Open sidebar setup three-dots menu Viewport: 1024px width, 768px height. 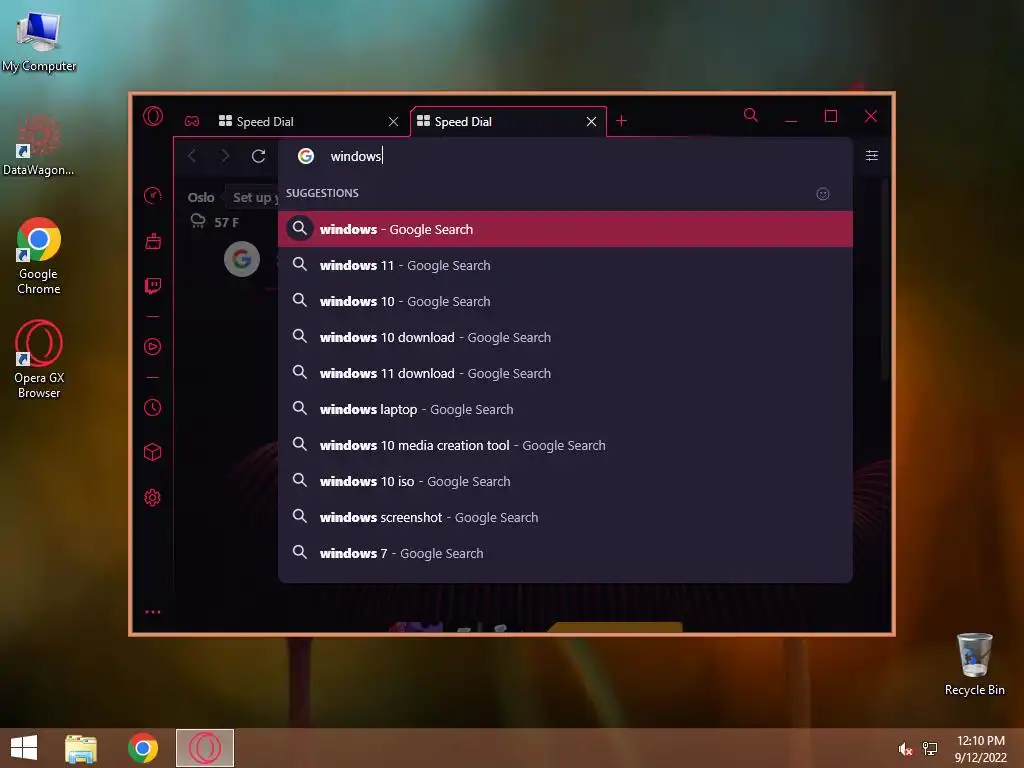coord(153,612)
